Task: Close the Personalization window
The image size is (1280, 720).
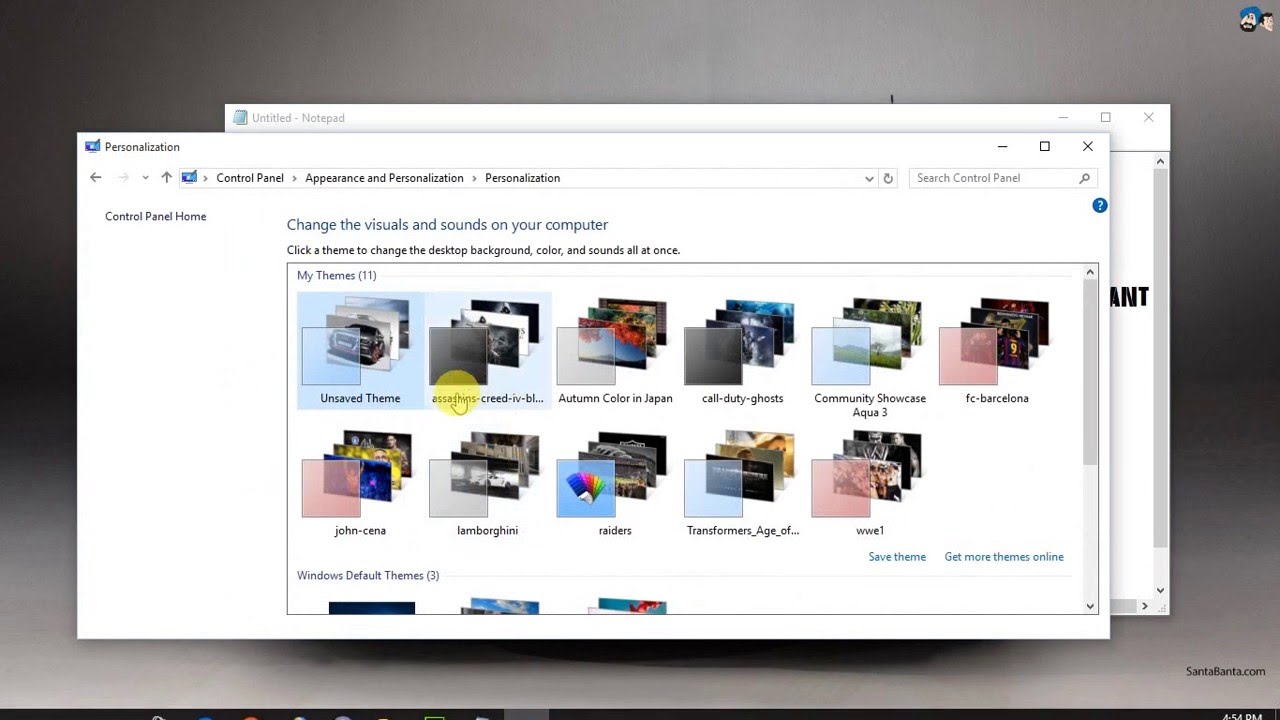Action: pos(1088,146)
